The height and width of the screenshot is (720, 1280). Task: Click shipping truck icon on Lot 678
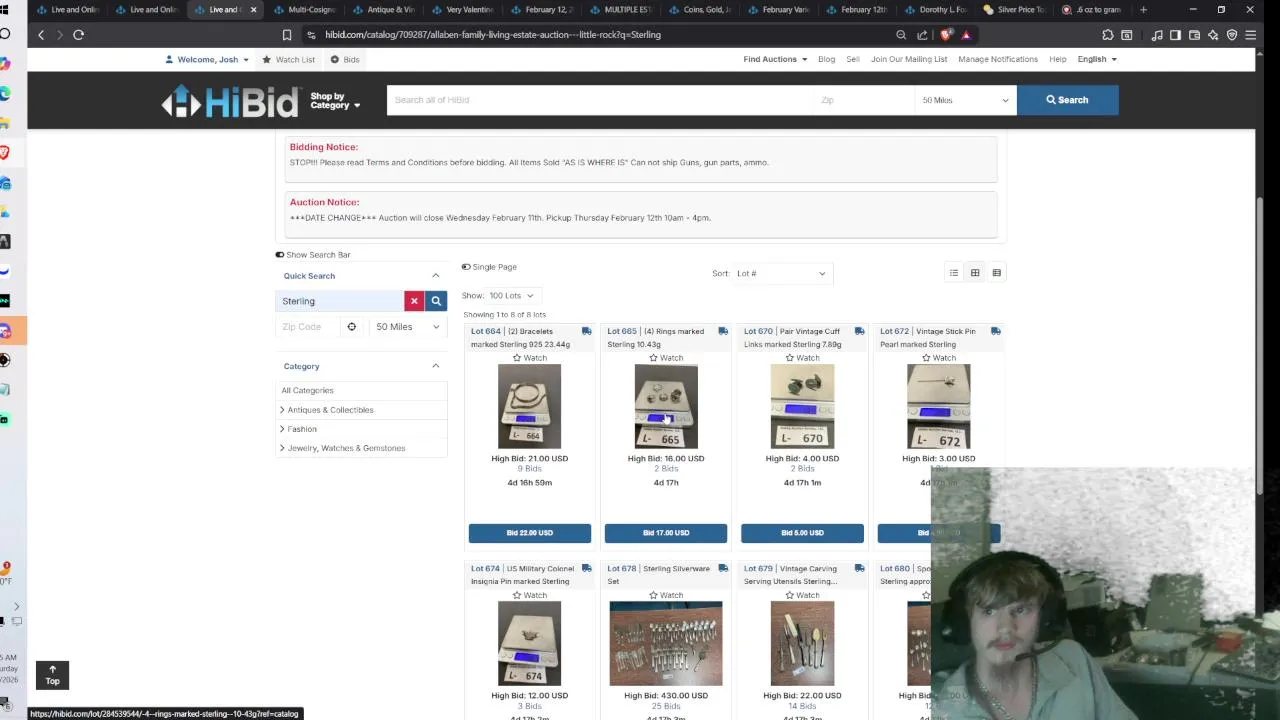[x=723, y=568]
